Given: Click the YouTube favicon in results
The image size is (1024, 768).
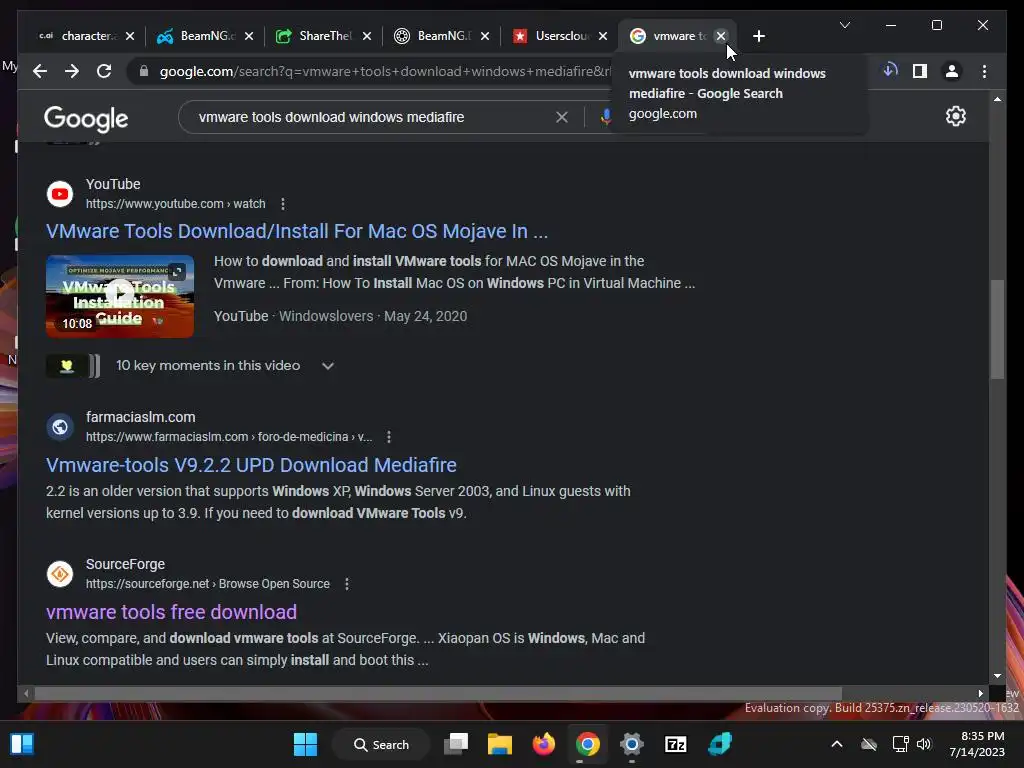Looking at the screenshot, I should click(59, 194).
